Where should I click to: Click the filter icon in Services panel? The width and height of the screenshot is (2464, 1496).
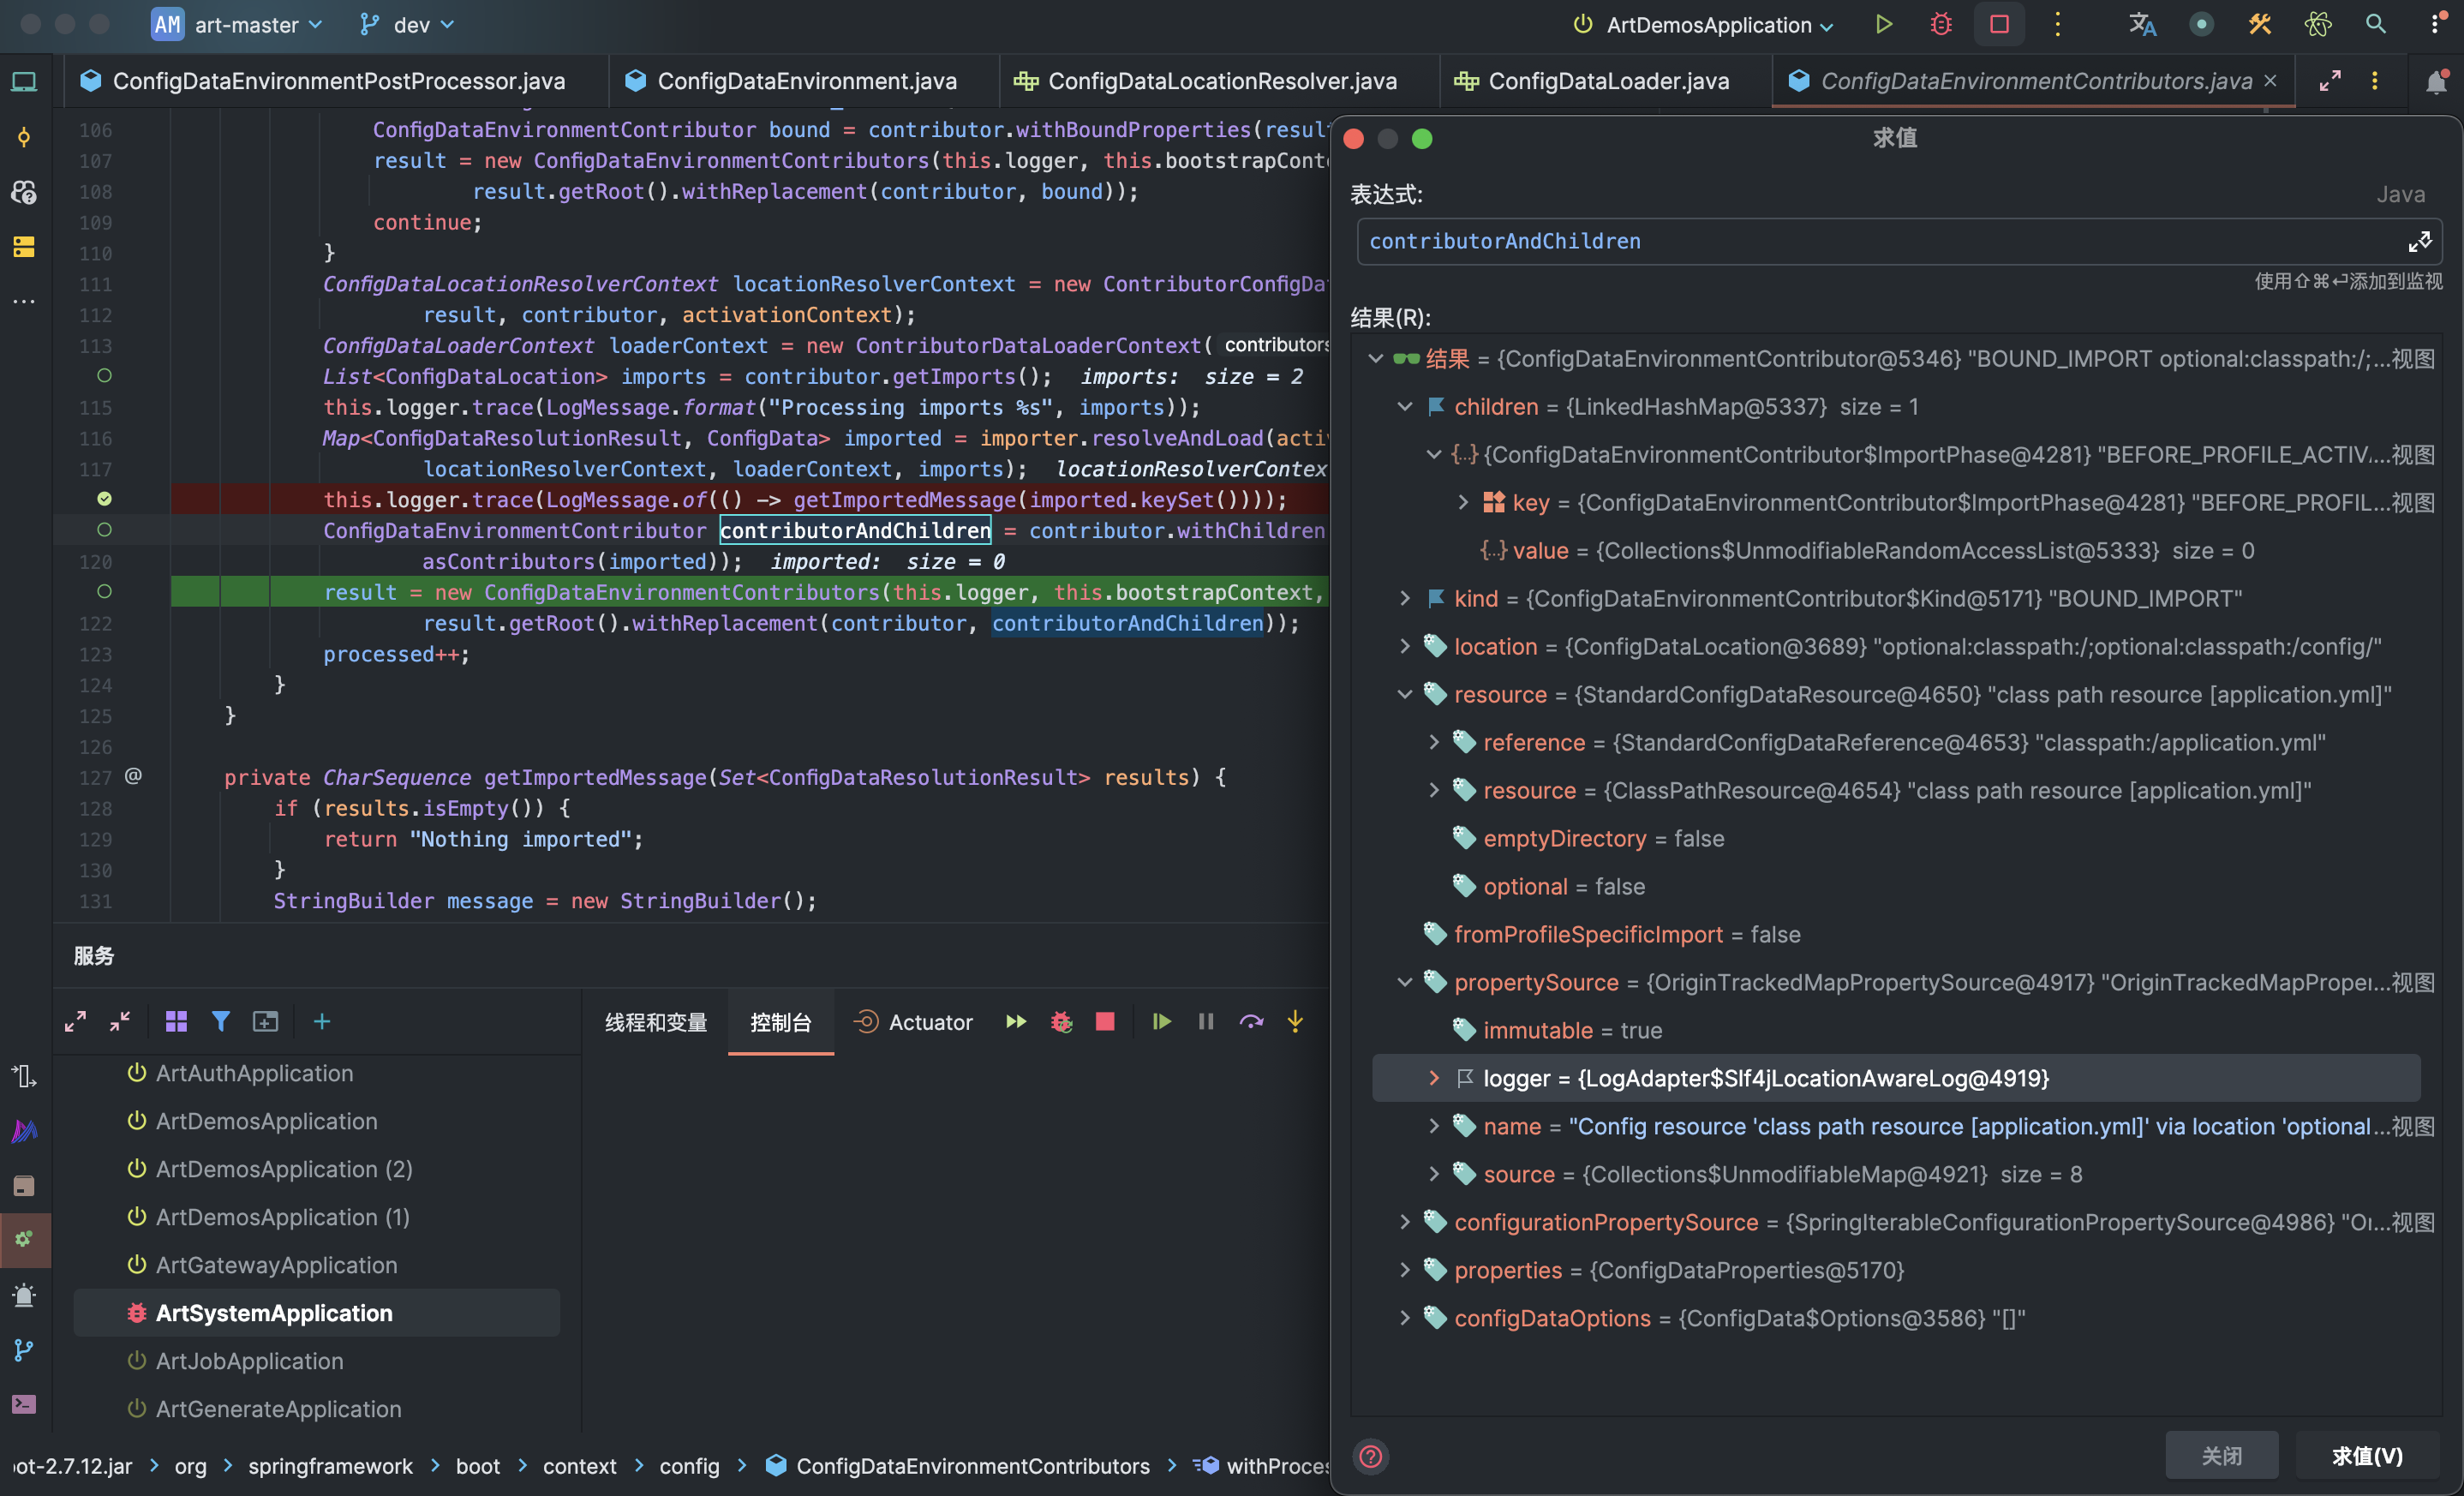click(221, 1021)
